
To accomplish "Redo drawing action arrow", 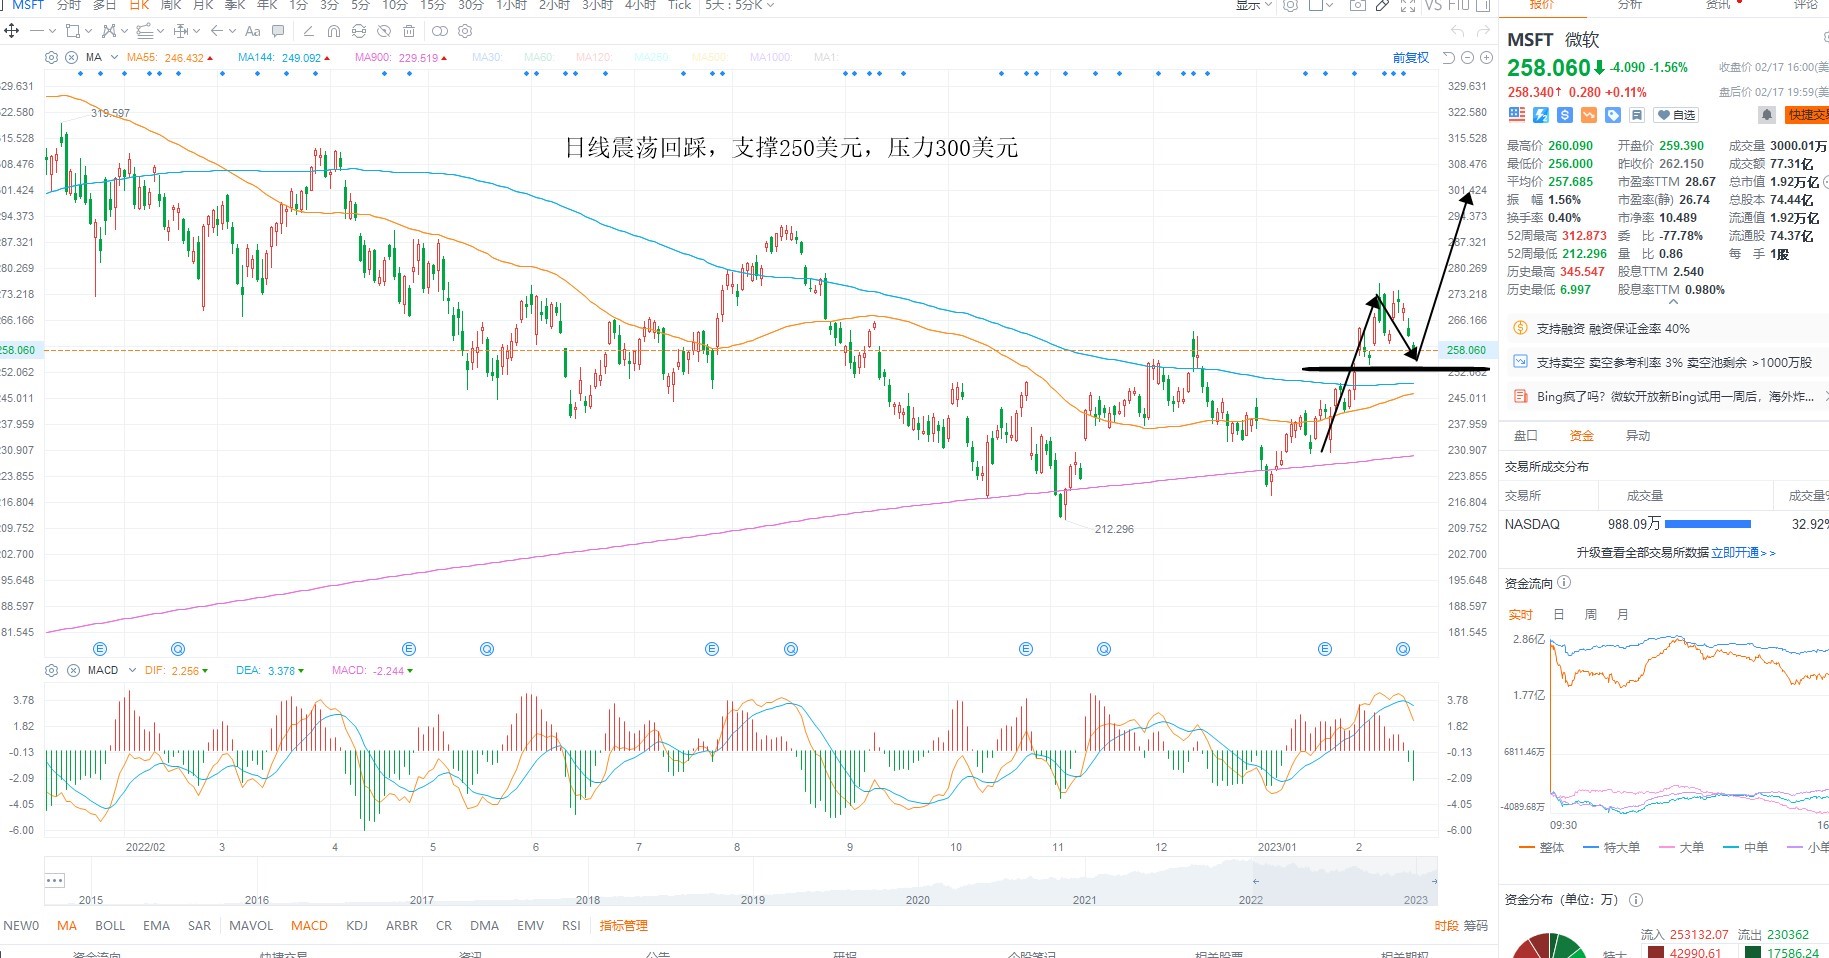I will click(1483, 31).
